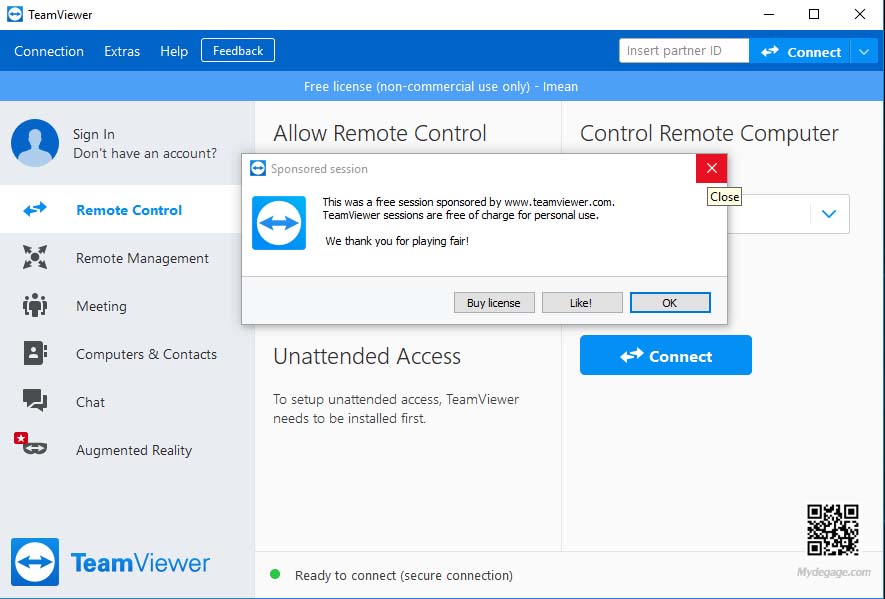The width and height of the screenshot is (885, 599).
Task: Click the Control Remote Computer heading
Action: pyautogui.click(x=709, y=133)
